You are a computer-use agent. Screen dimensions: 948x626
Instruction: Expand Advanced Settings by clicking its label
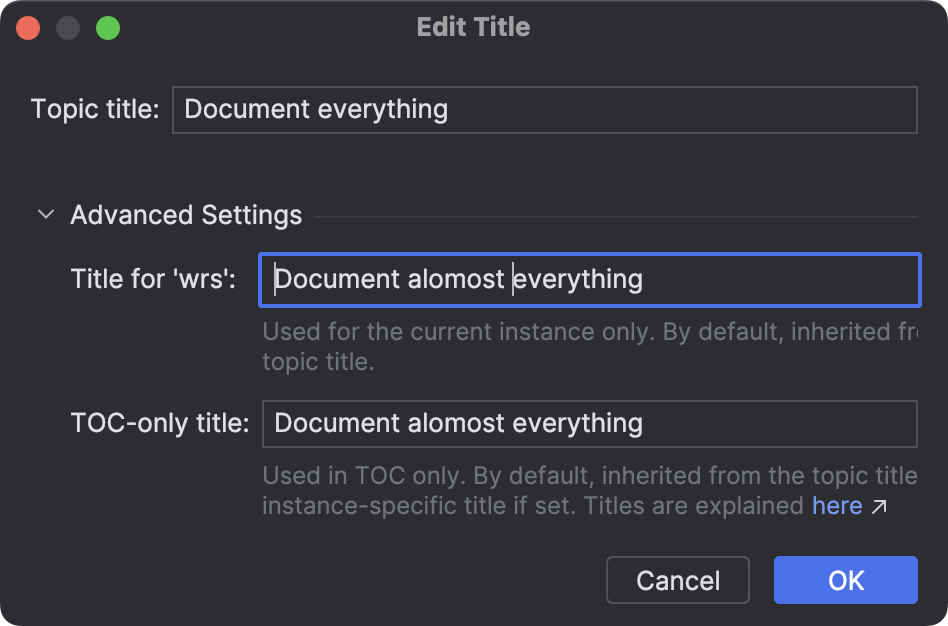click(185, 214)
